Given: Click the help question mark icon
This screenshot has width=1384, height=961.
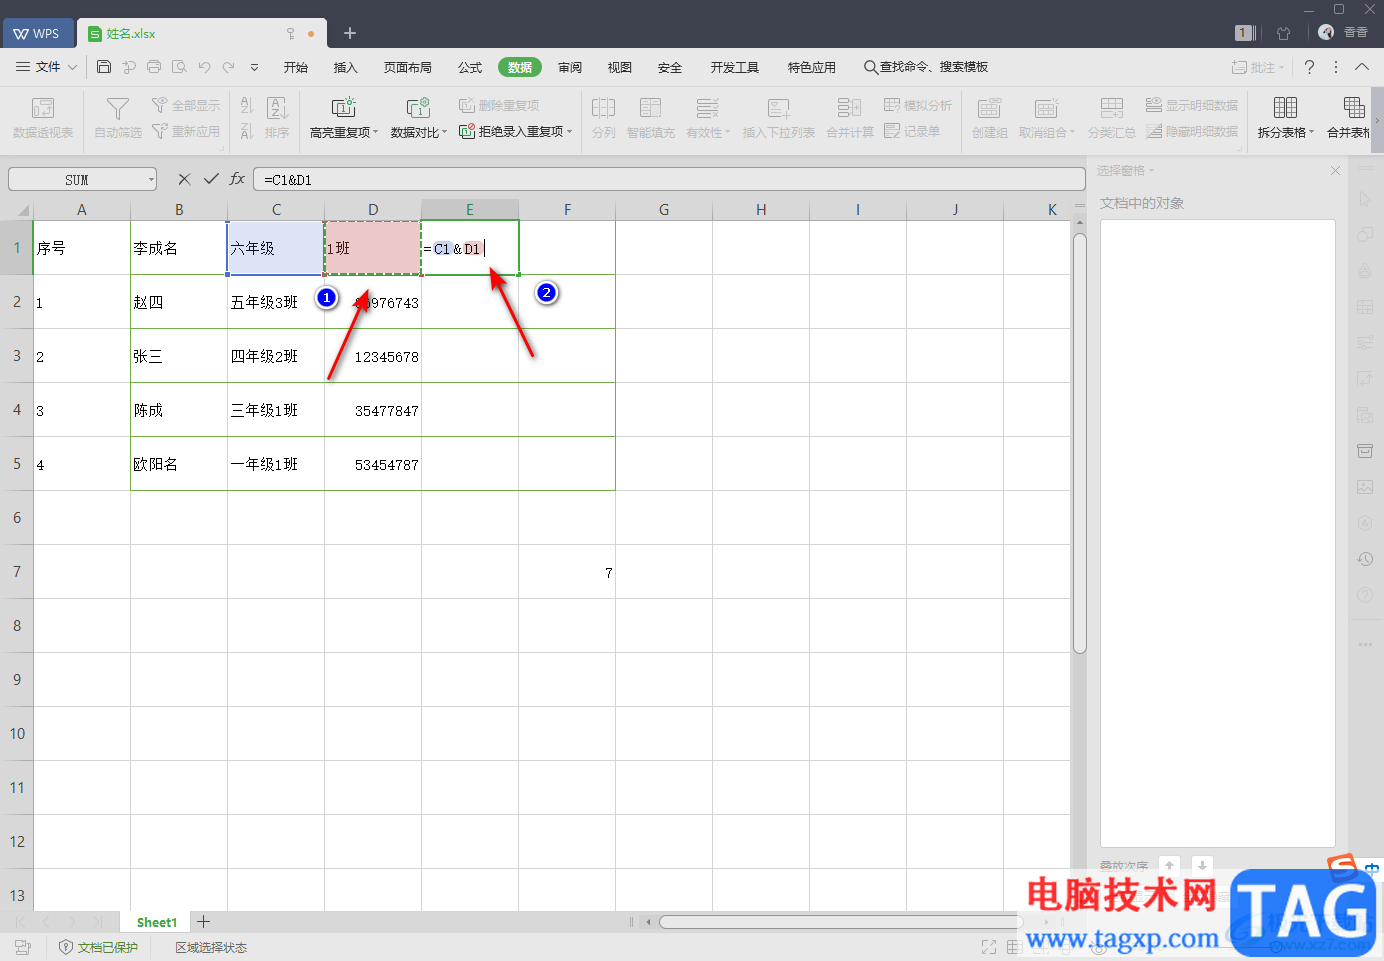Looking at the screenshot, I should [1309, 67].
